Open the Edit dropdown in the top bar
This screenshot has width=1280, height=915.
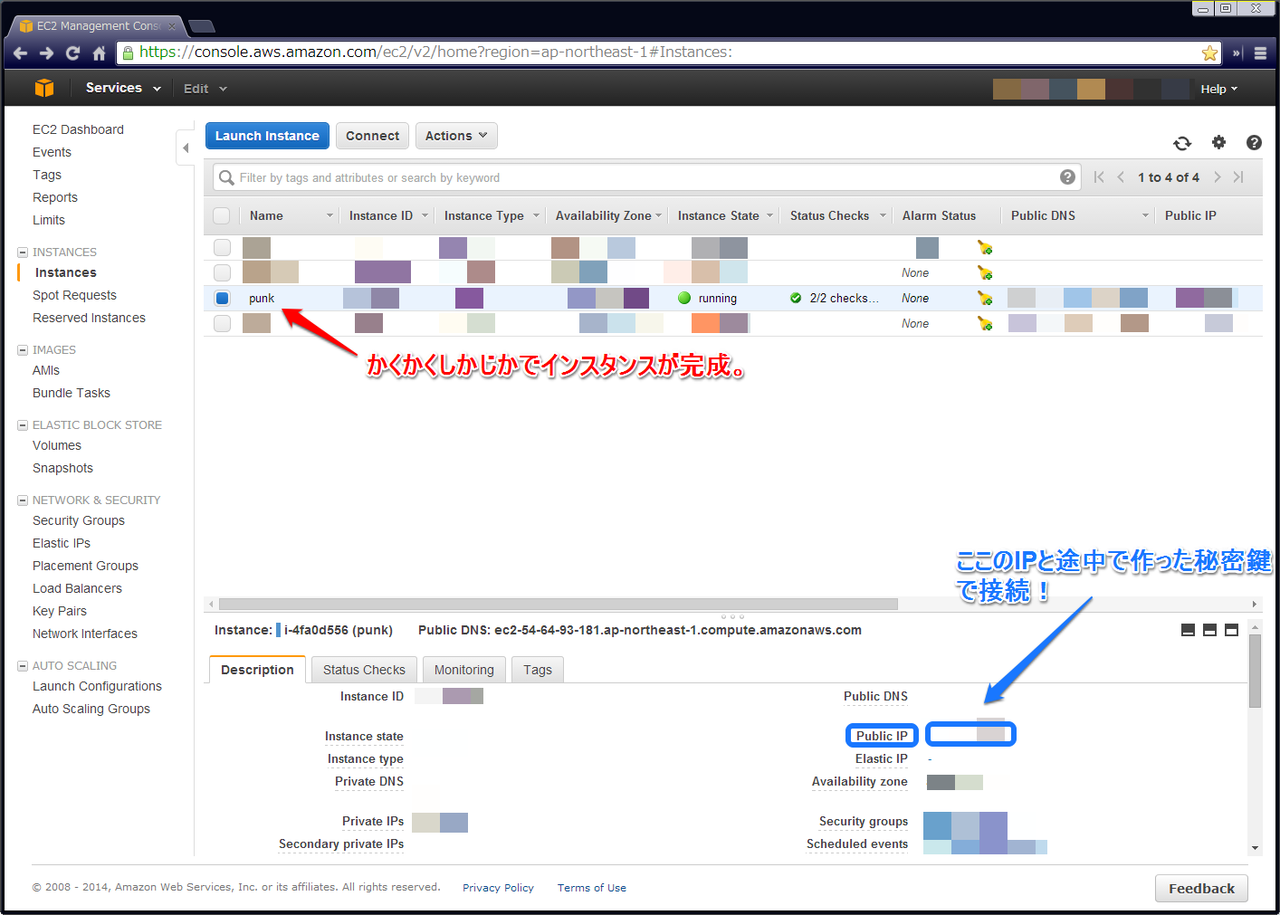click(205, 88)
